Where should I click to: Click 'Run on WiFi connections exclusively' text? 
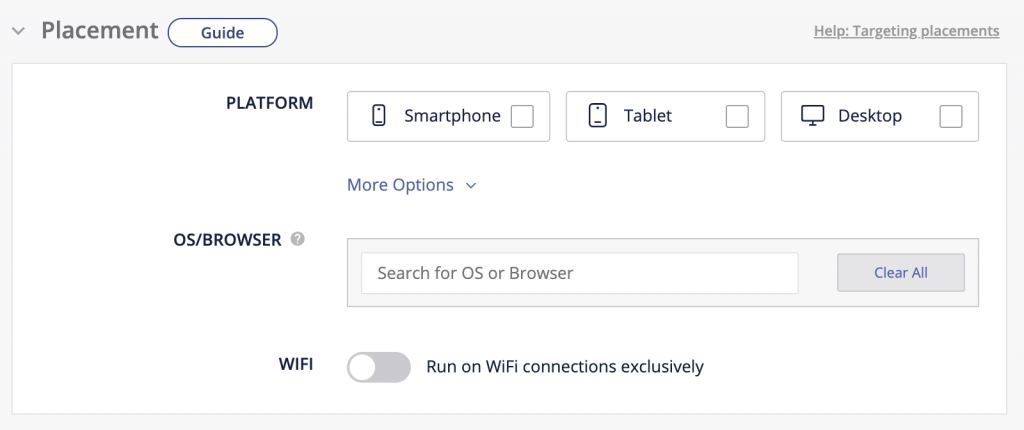point(565,367)
